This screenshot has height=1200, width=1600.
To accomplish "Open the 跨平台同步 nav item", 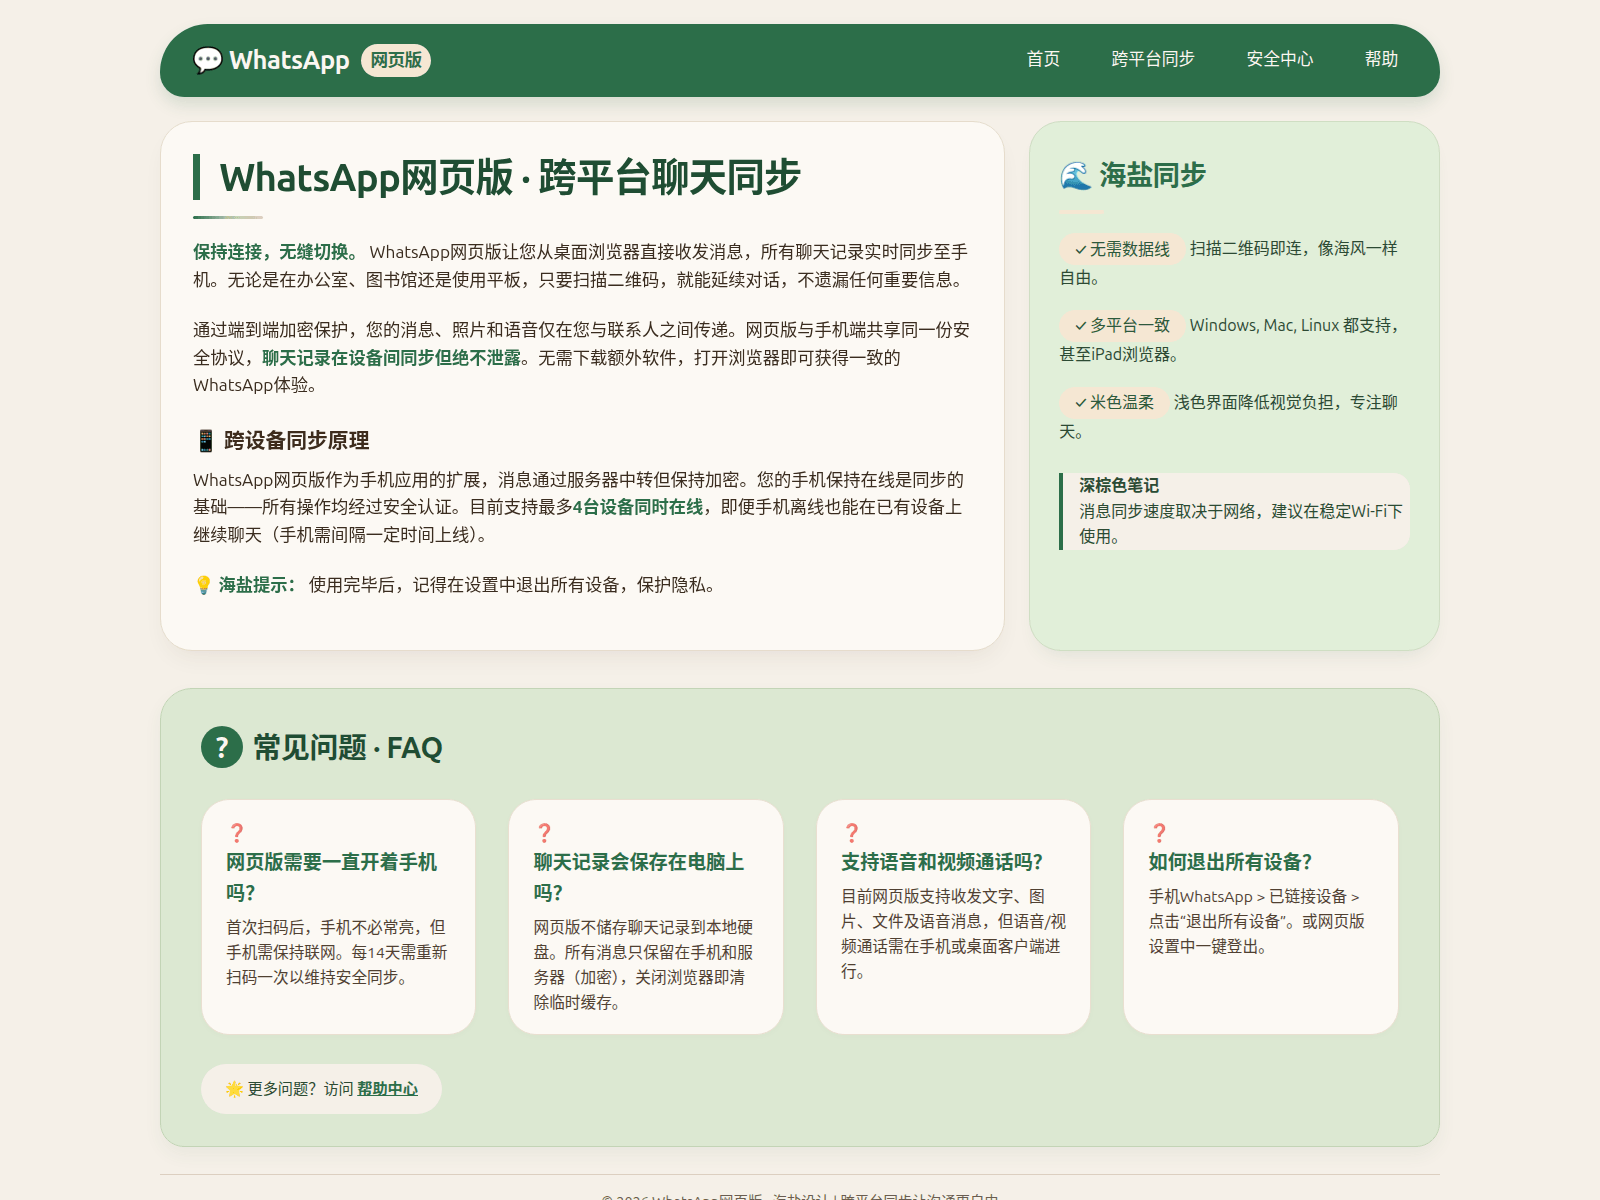I will 1153,59.
